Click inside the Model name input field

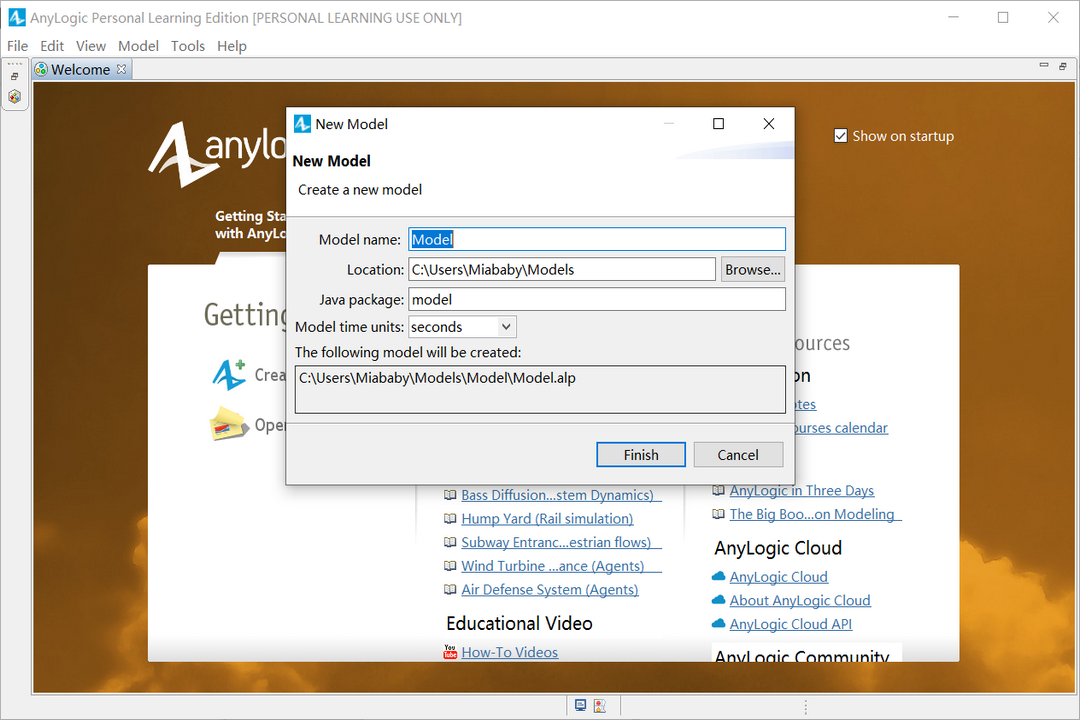(x=597, y=239)
